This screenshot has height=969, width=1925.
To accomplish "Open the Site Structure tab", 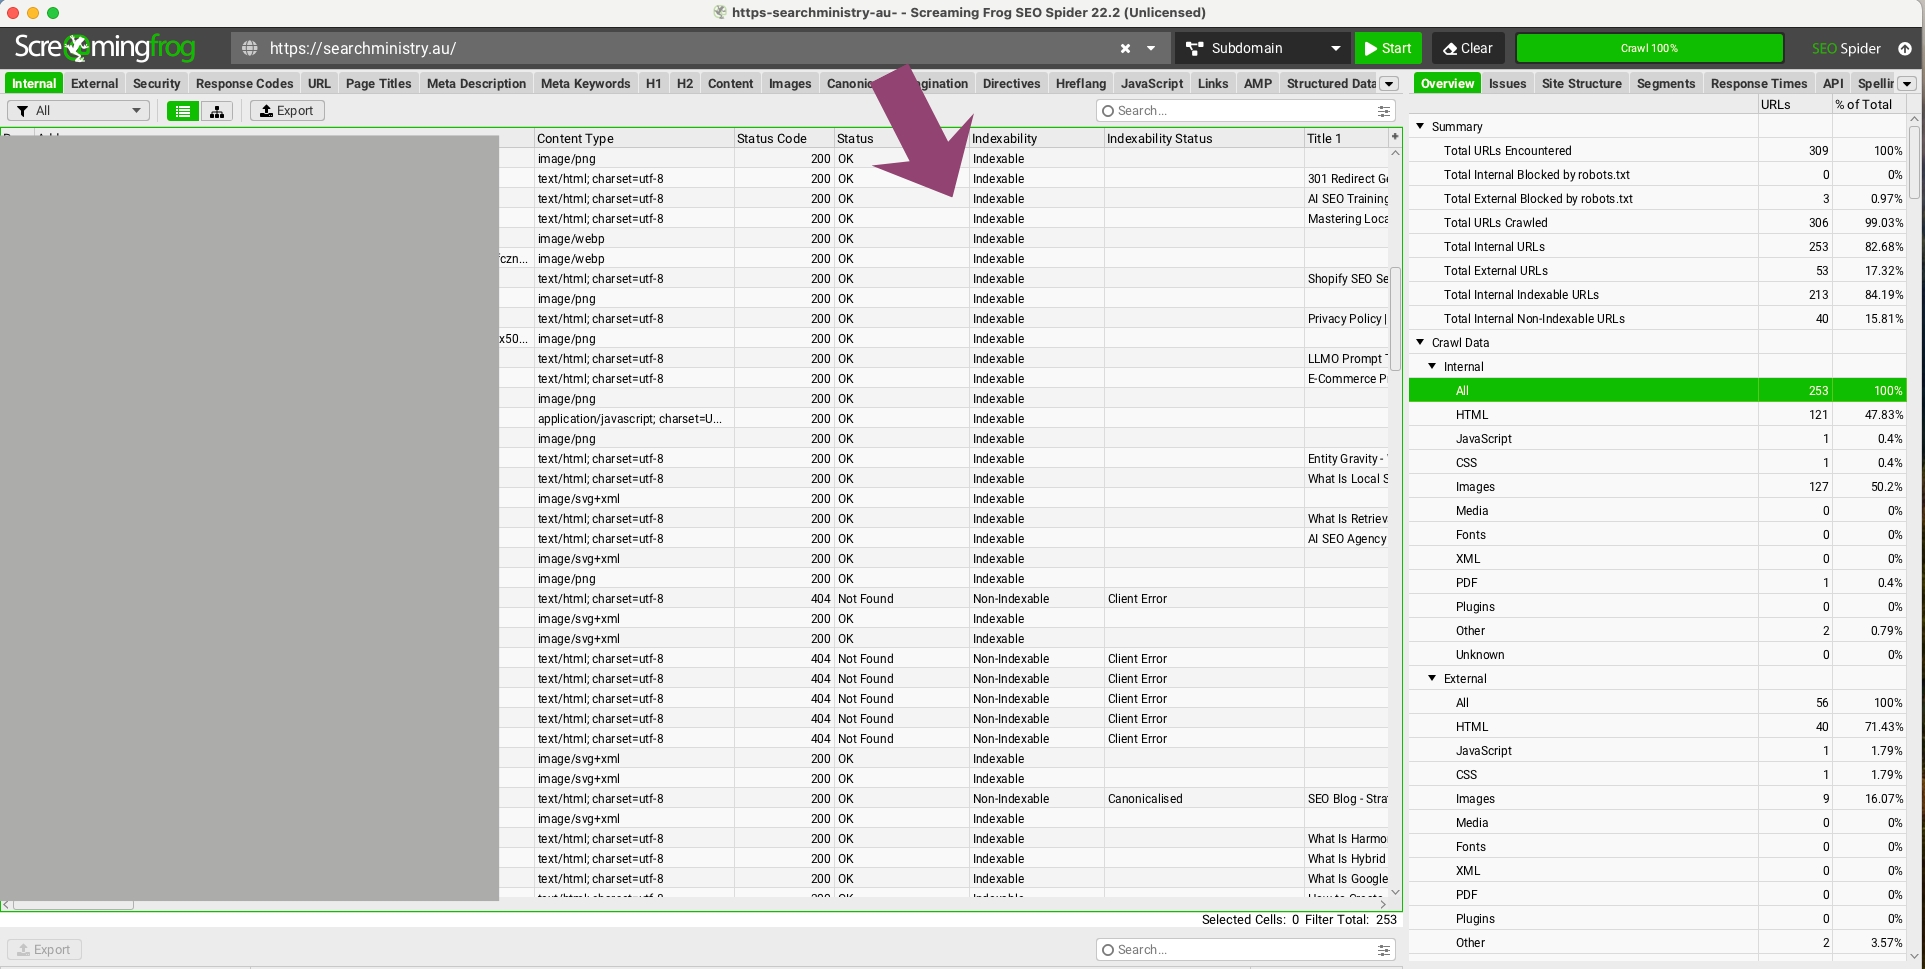I will 1581,83.
